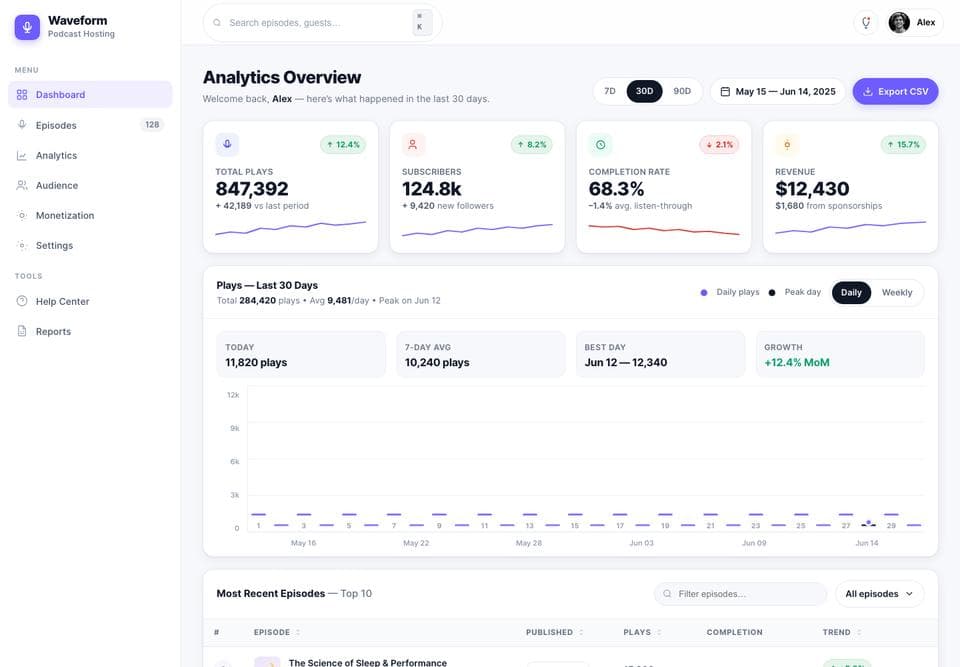Click the Episodes microphone icon in sidebar

[22, 125]
